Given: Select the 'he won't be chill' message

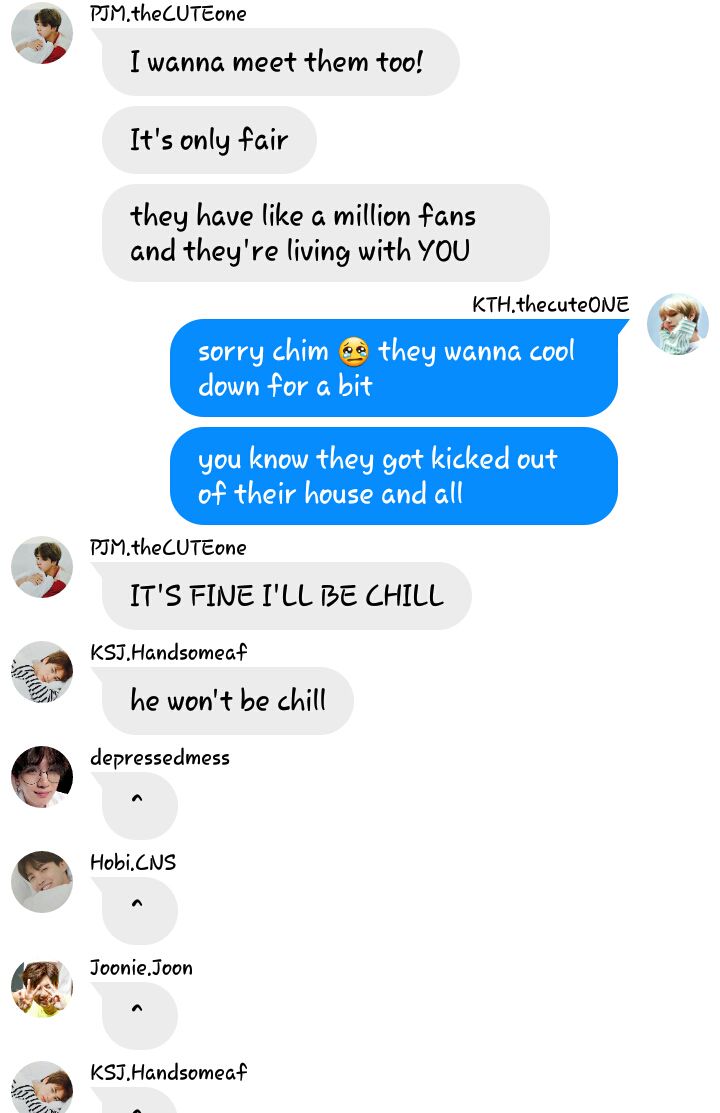Looking at the screenshot, I should tap(227, 701).
